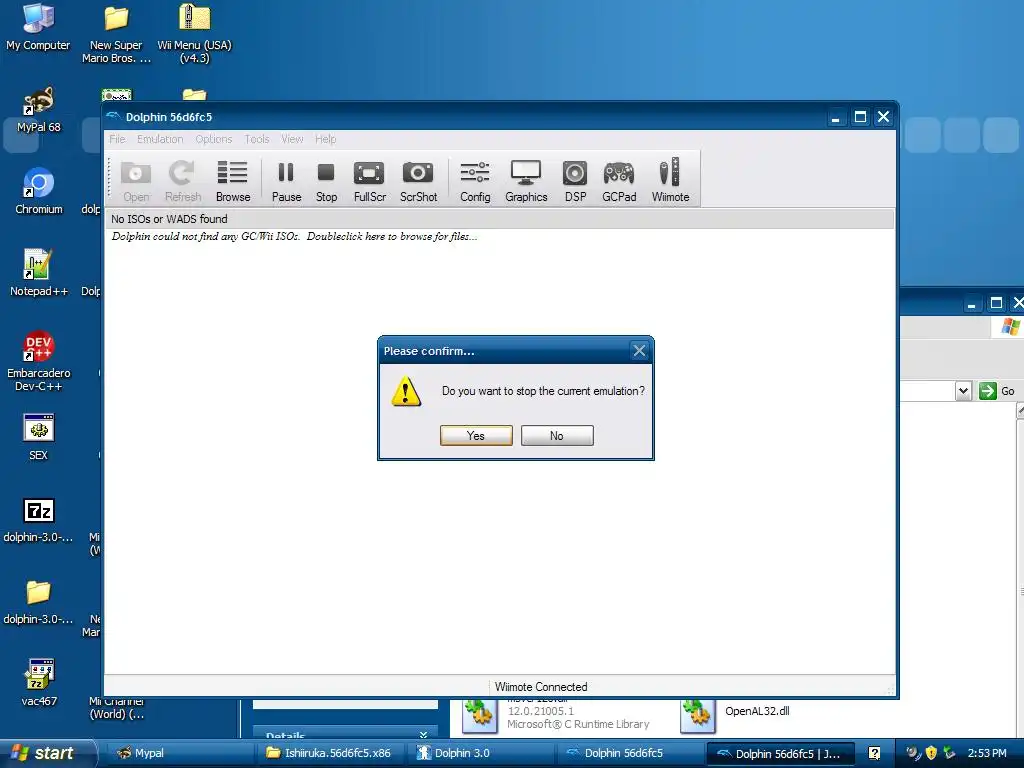Click the Refresh toolbar icon

coord(182,181)
